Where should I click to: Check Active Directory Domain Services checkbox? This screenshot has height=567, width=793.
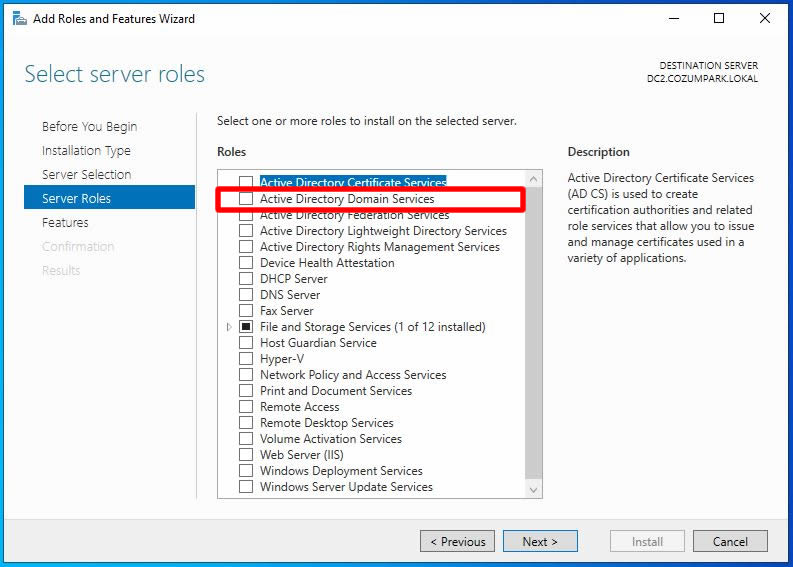246,199
